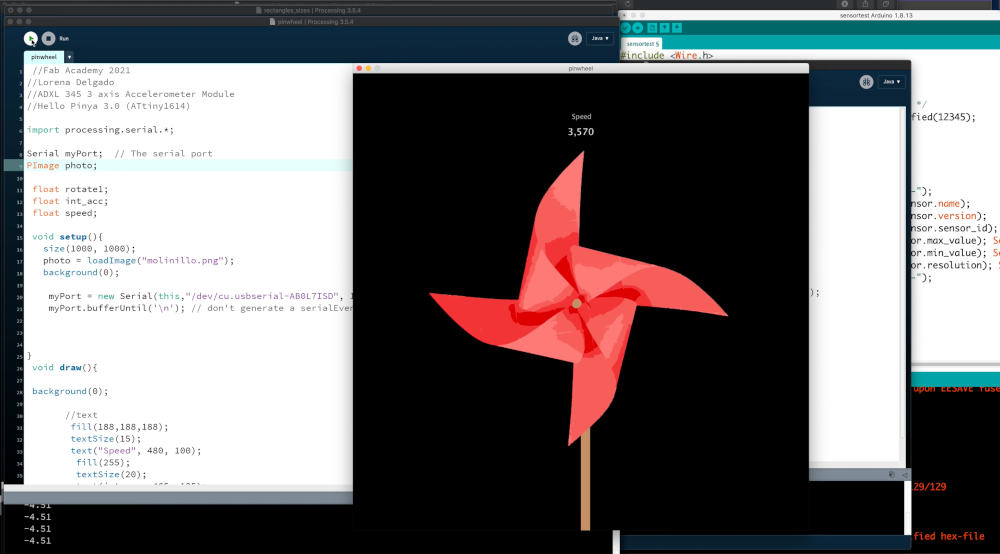Click the Arduino Verify checkmark button

tap(625, 28)
